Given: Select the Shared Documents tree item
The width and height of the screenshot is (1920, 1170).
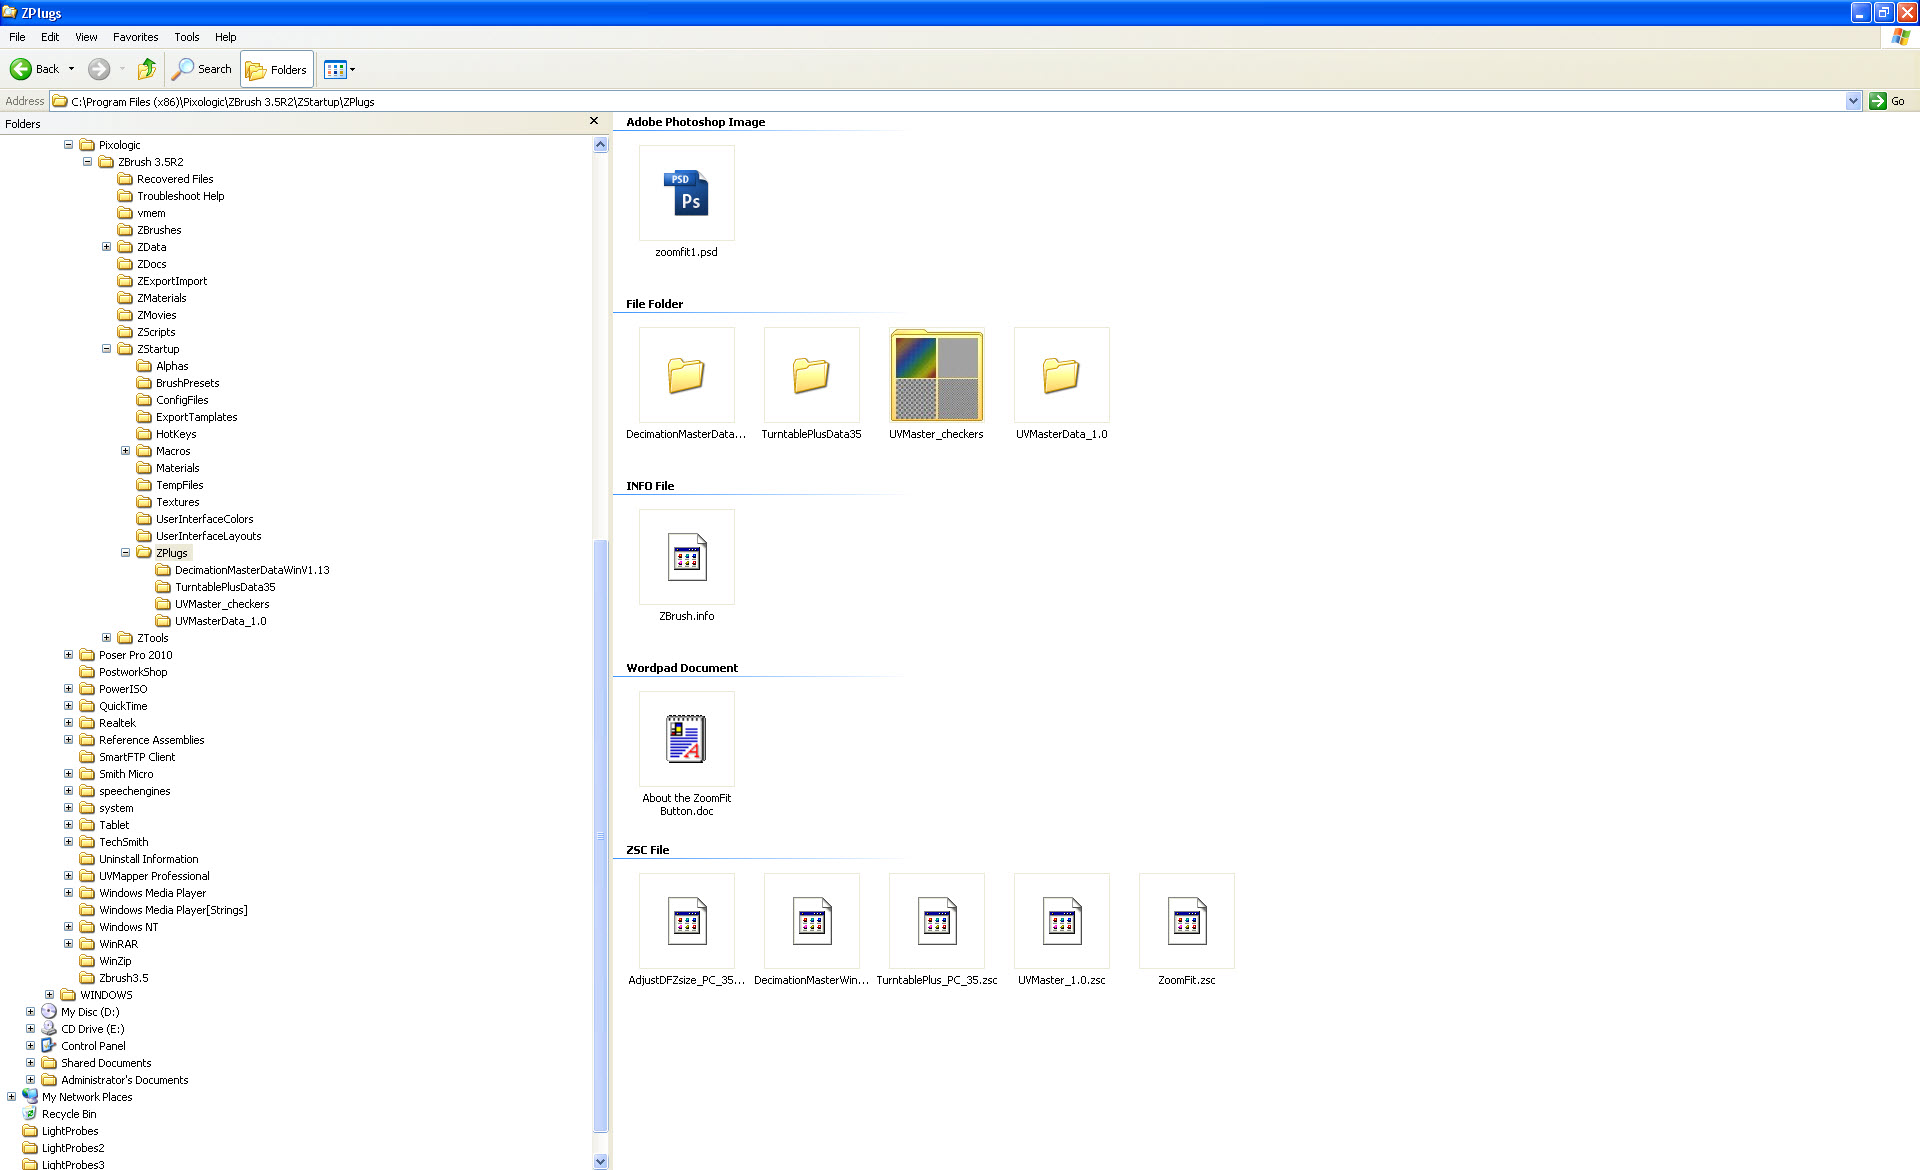Looking at the screenshot, I should click(106, 1063).
